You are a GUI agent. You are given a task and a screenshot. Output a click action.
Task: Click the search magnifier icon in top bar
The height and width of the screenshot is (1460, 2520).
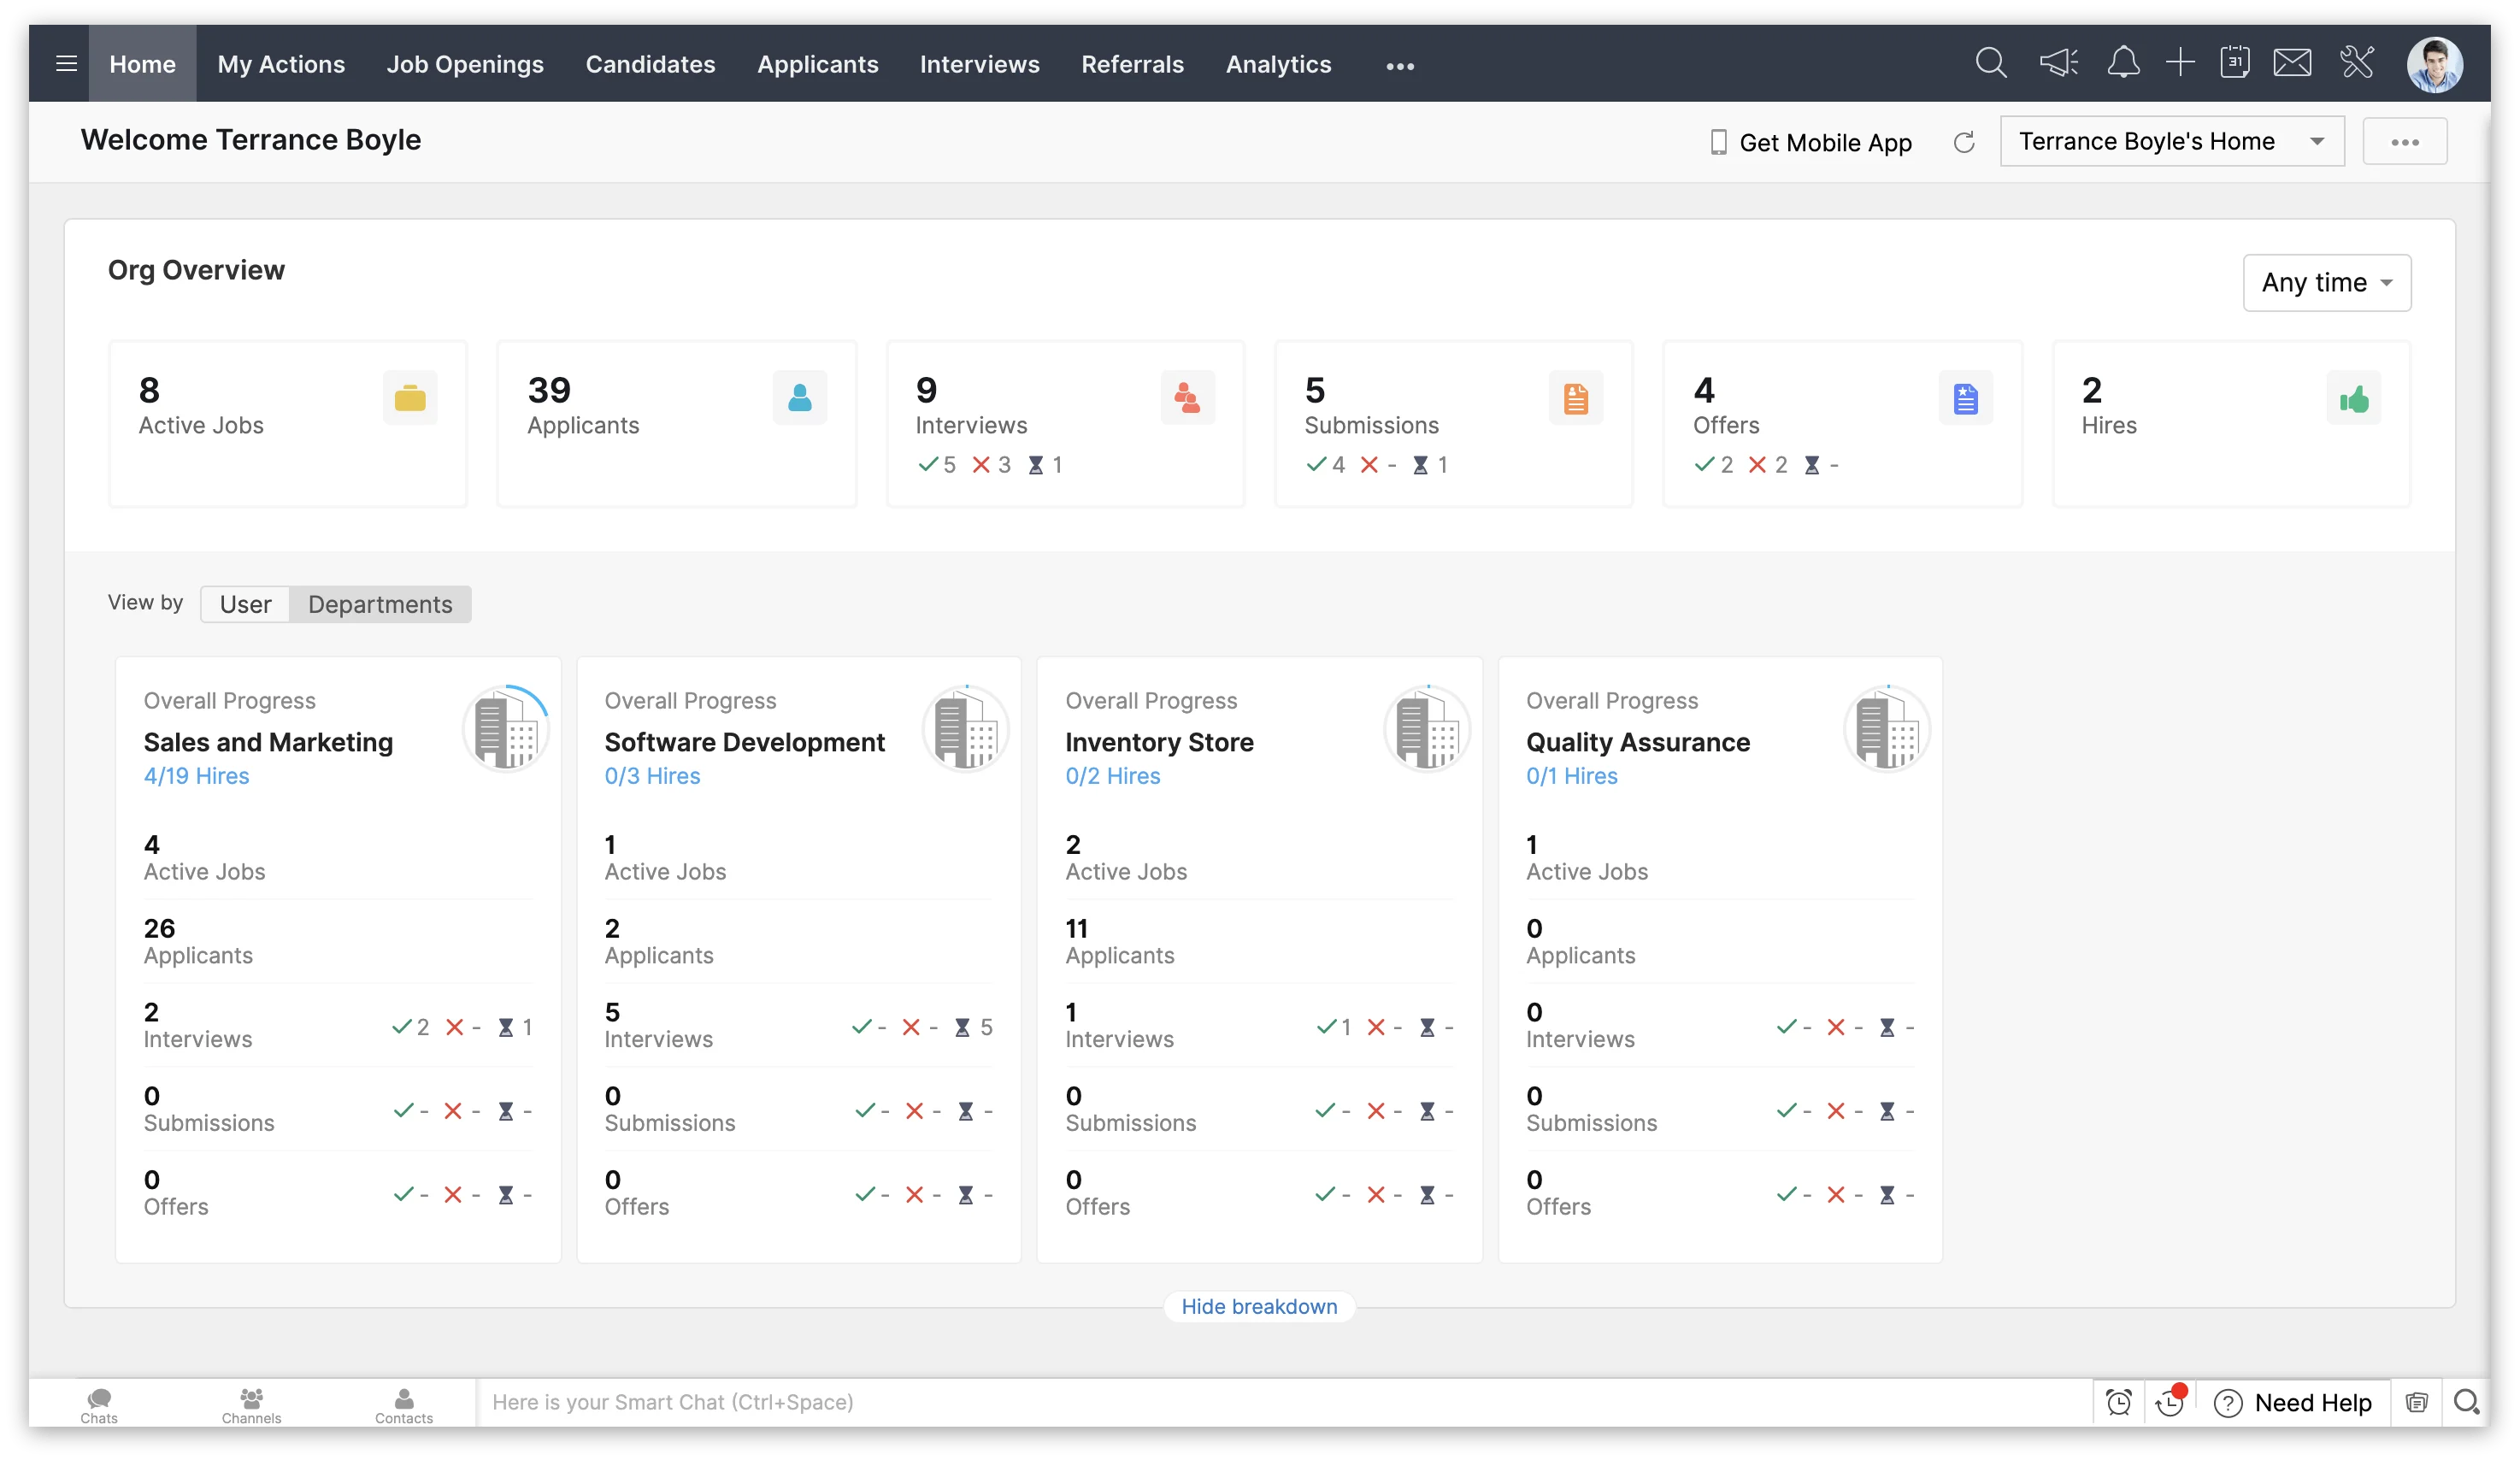point(1990,63)
